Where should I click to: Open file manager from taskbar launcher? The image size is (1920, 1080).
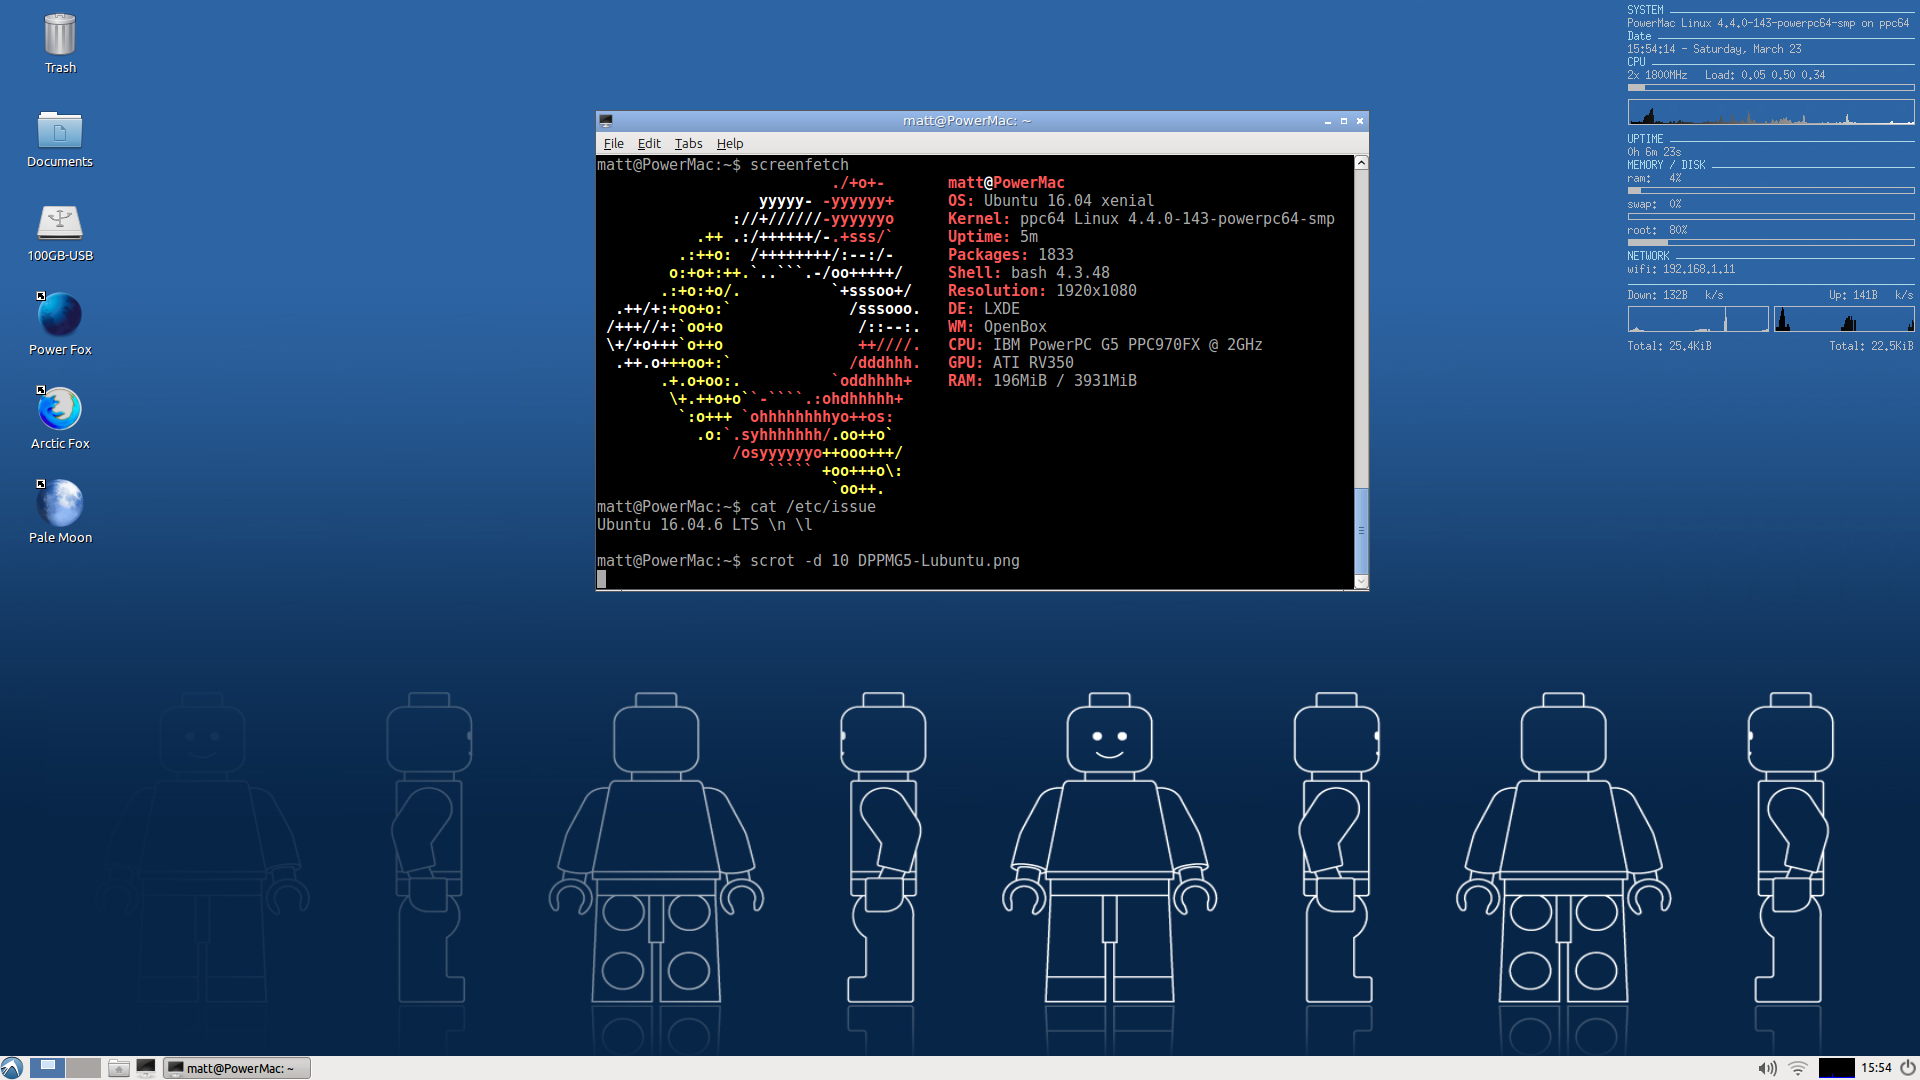pyautogui.click(x=119, y=1068)
